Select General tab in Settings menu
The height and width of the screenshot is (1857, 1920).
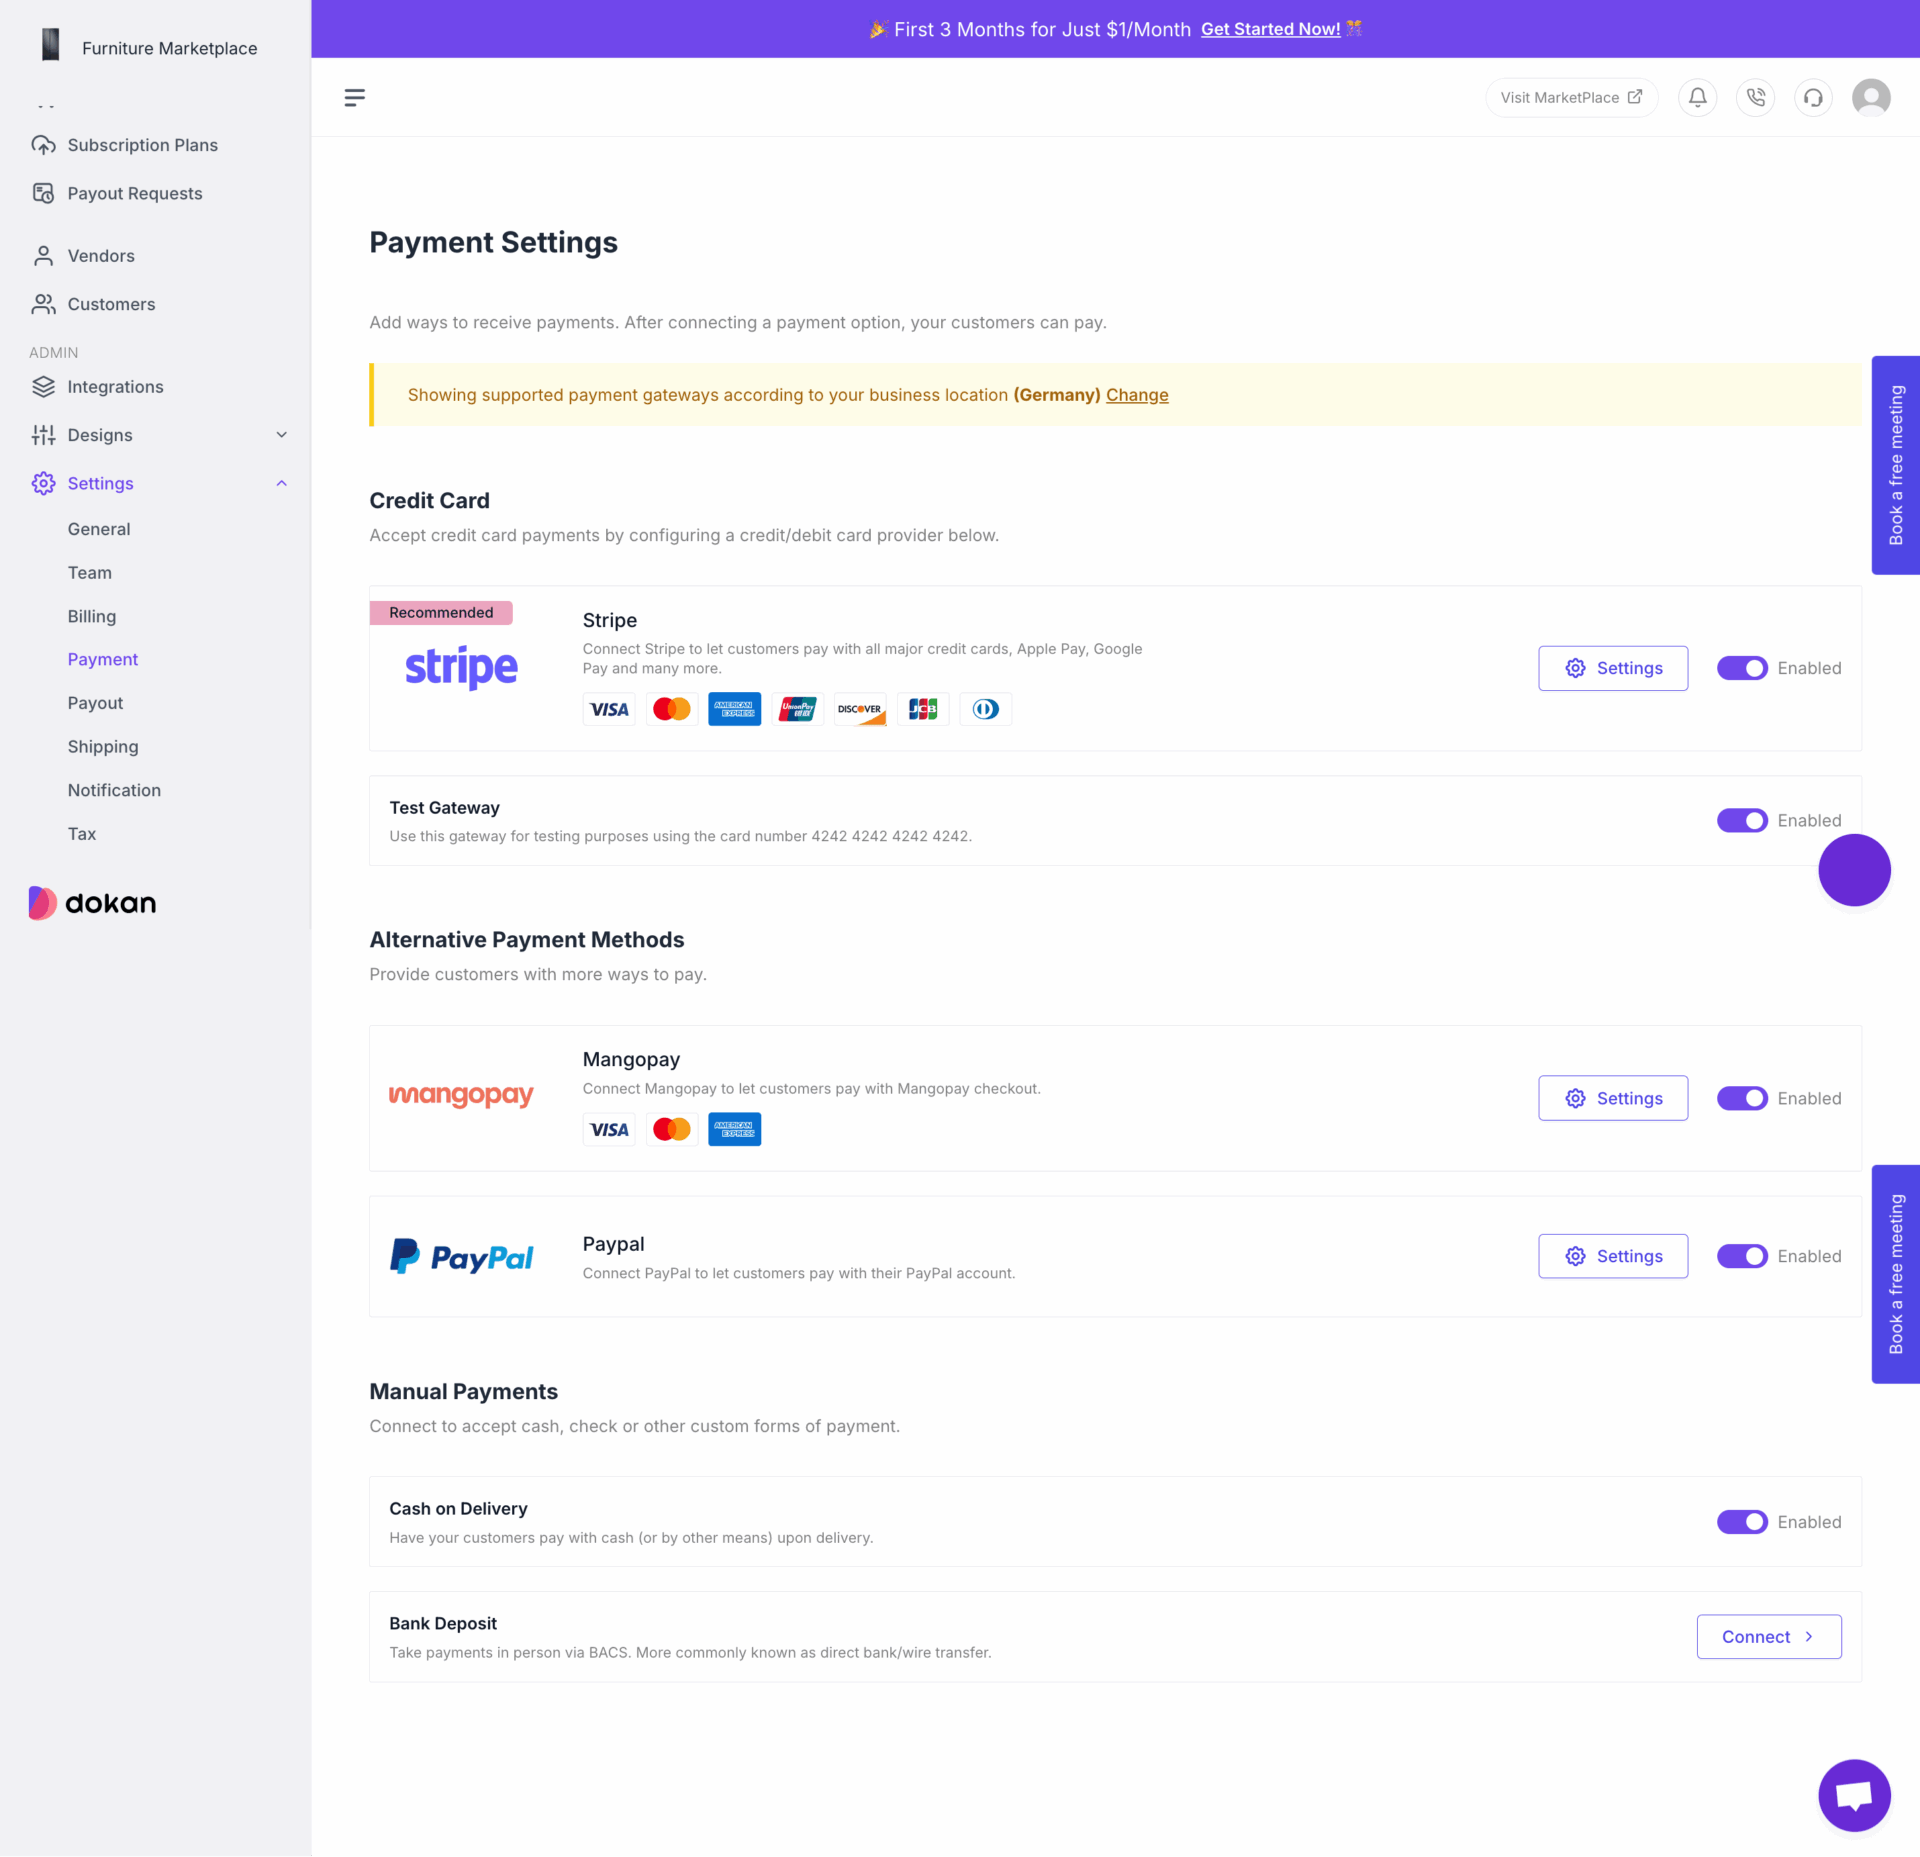click(x=98, y=528)
